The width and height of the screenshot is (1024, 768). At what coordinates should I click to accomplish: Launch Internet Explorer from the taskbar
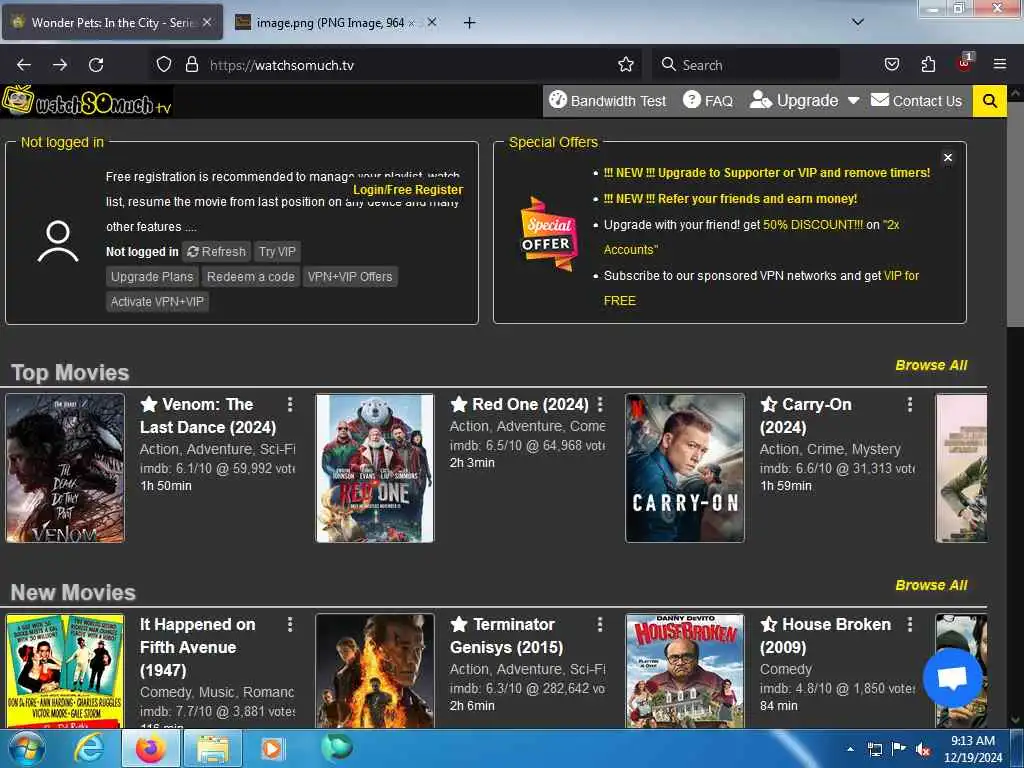point(89,748)
